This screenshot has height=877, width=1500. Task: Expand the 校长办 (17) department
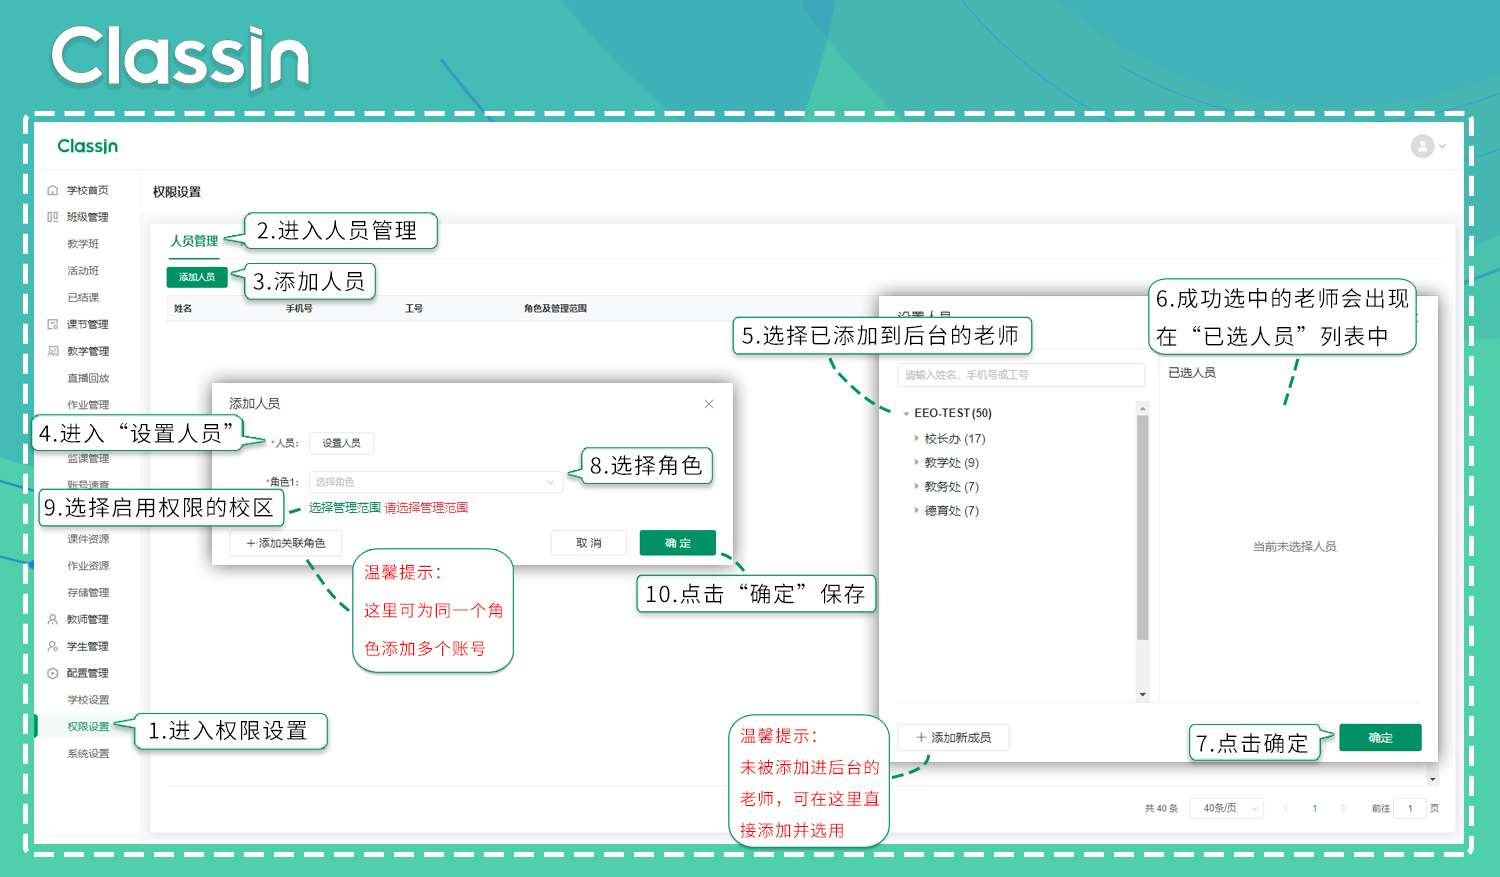click(916, 438)
